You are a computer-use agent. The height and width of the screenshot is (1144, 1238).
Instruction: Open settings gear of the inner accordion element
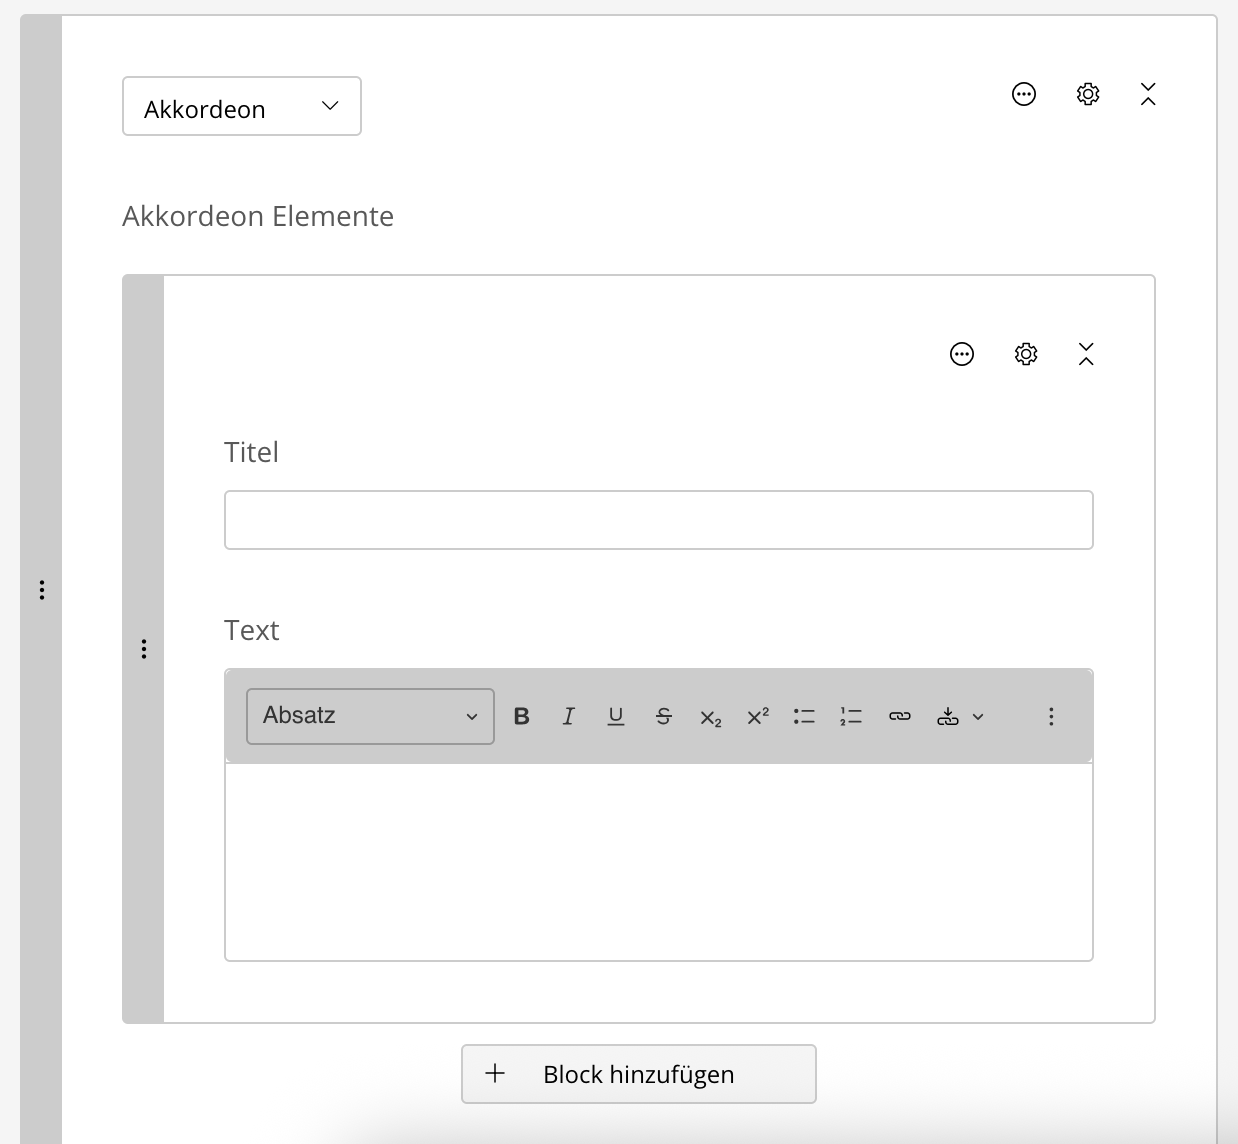click(x=1025, y=354)
